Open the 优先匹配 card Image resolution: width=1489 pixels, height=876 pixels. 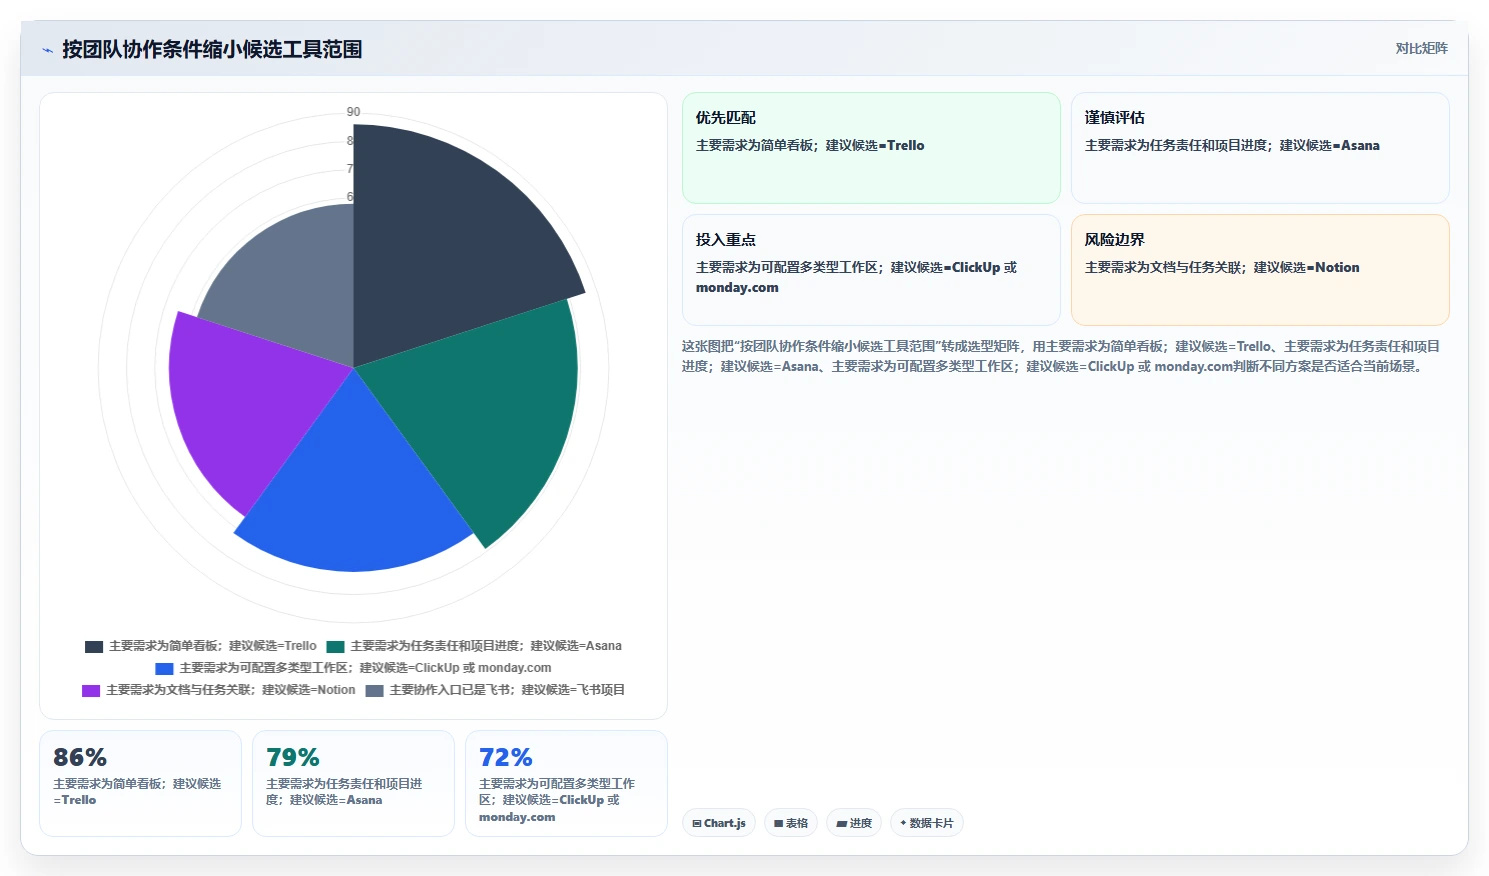871,148
